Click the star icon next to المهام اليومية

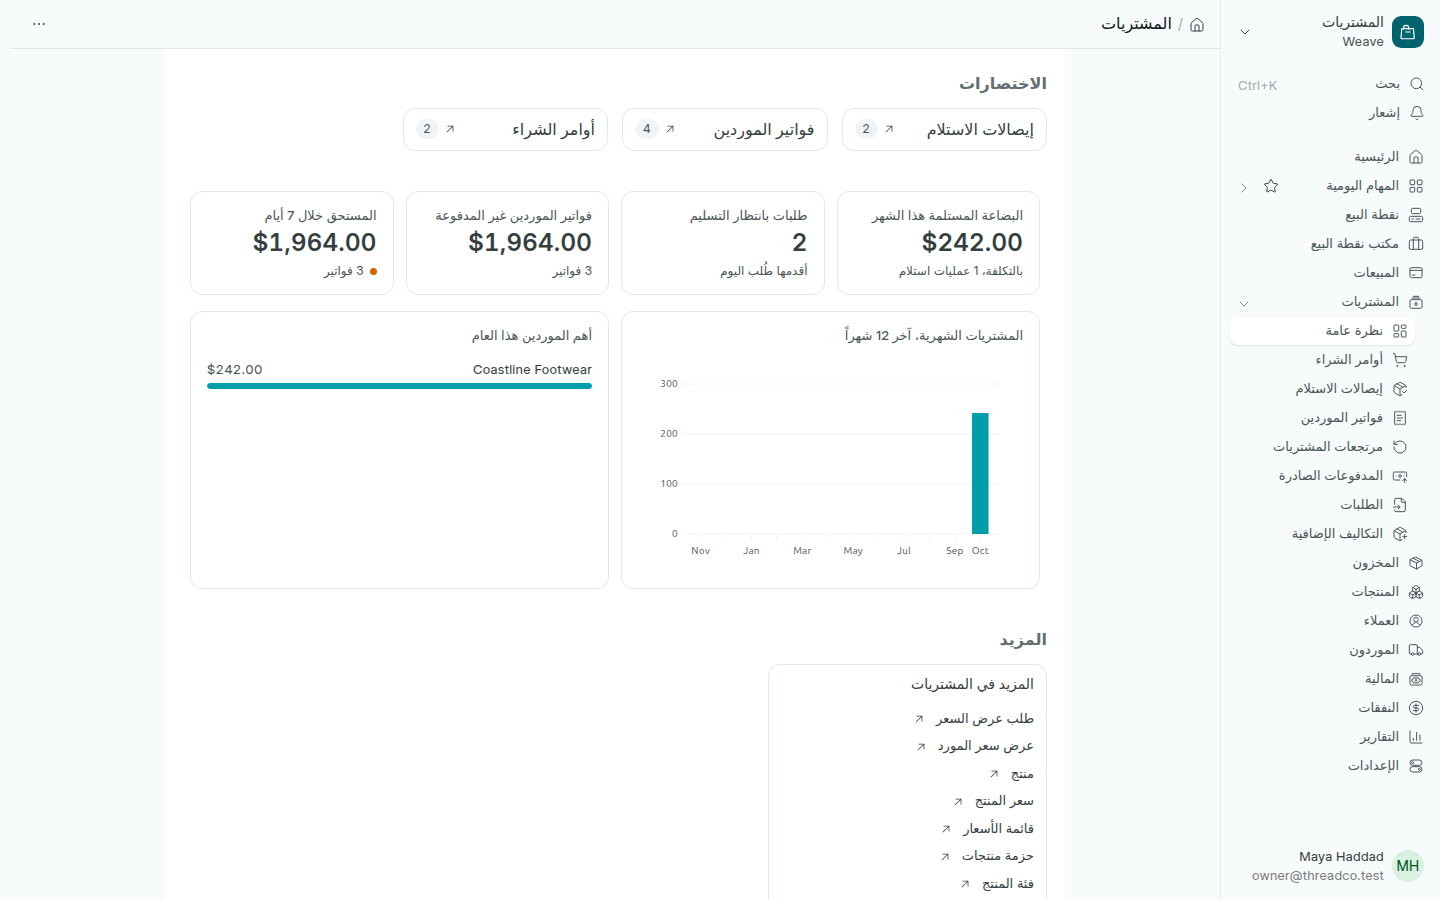[x=1271, y=186]
